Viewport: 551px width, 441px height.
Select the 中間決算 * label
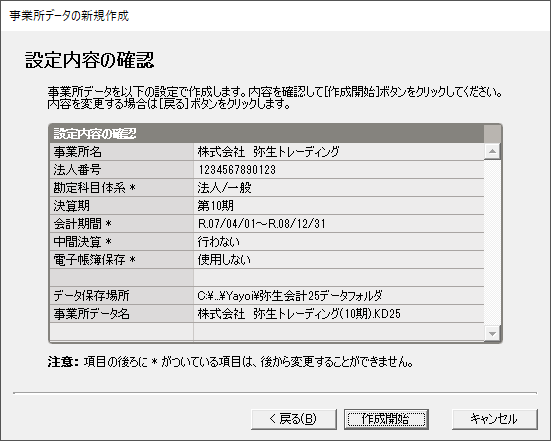click(83, 242)
